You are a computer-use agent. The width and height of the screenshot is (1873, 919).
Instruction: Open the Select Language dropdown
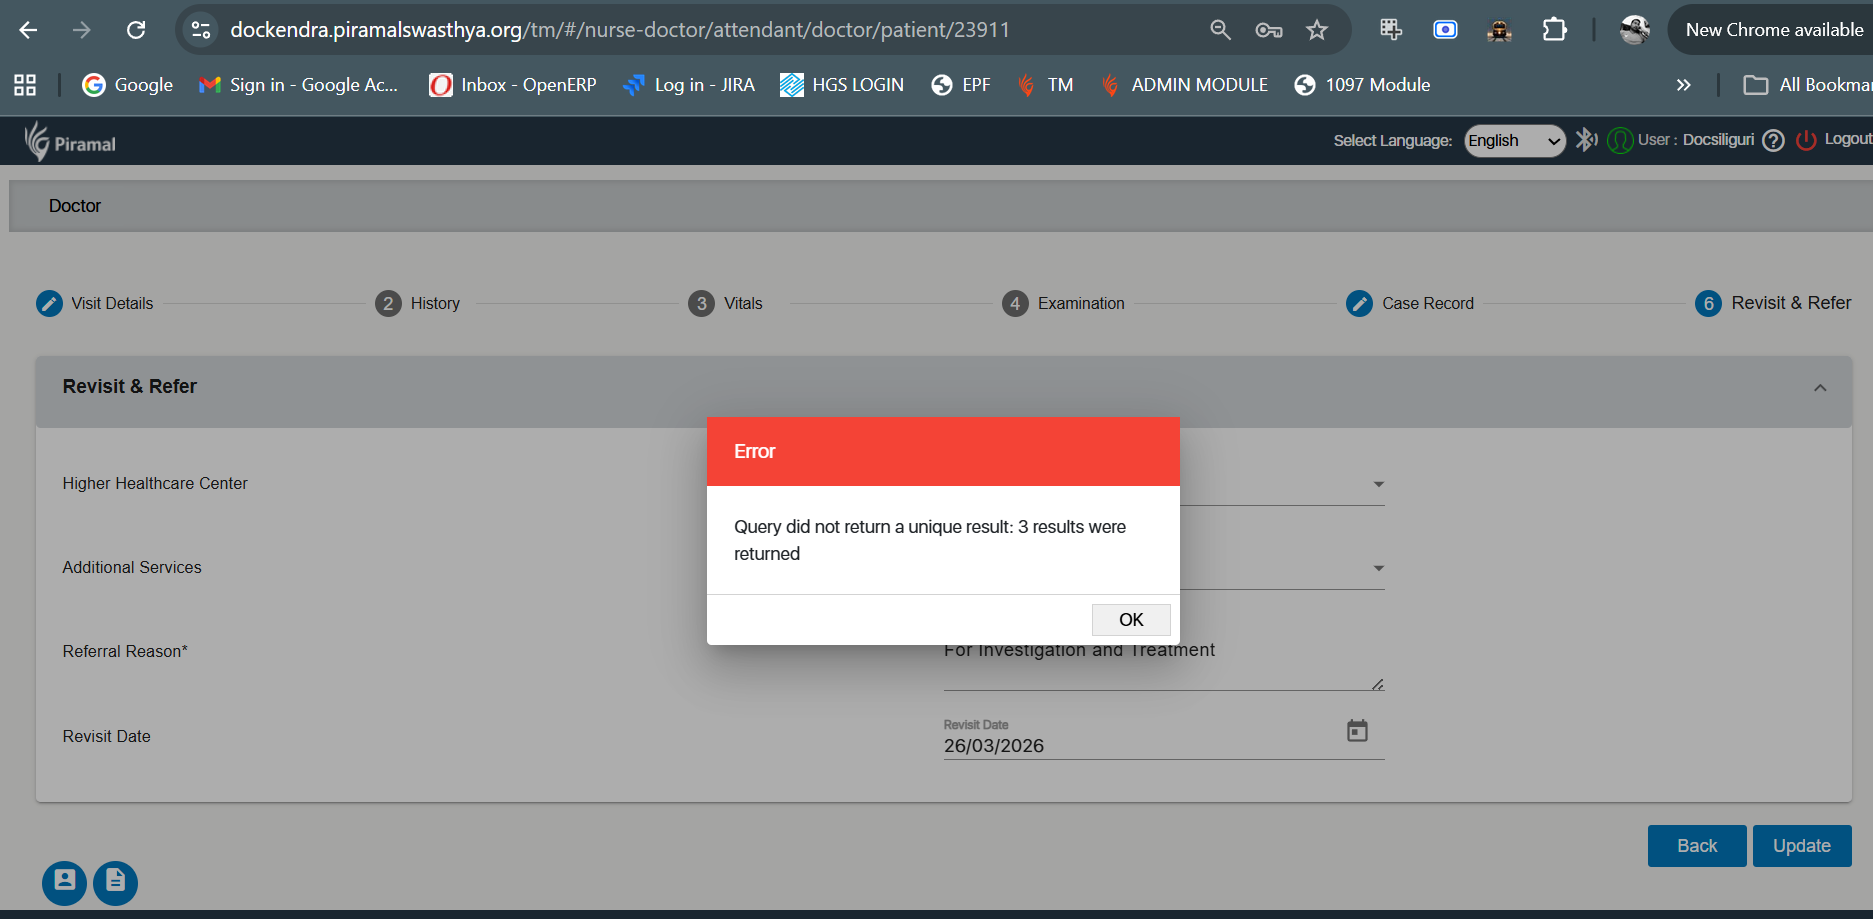[1514, 141]
